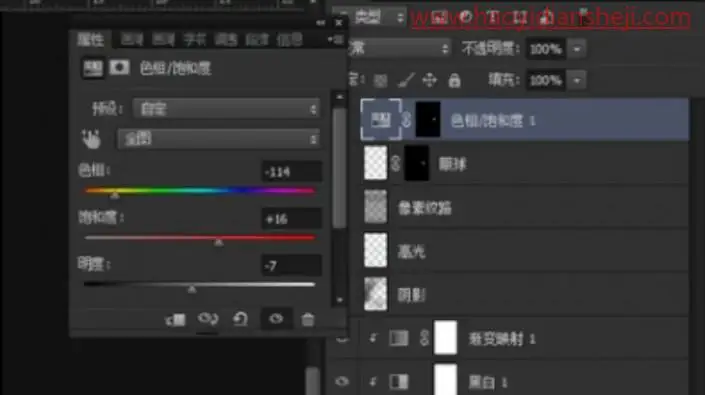
Task: Open the 预设 preset dropdown
Action: coord(227,109)
